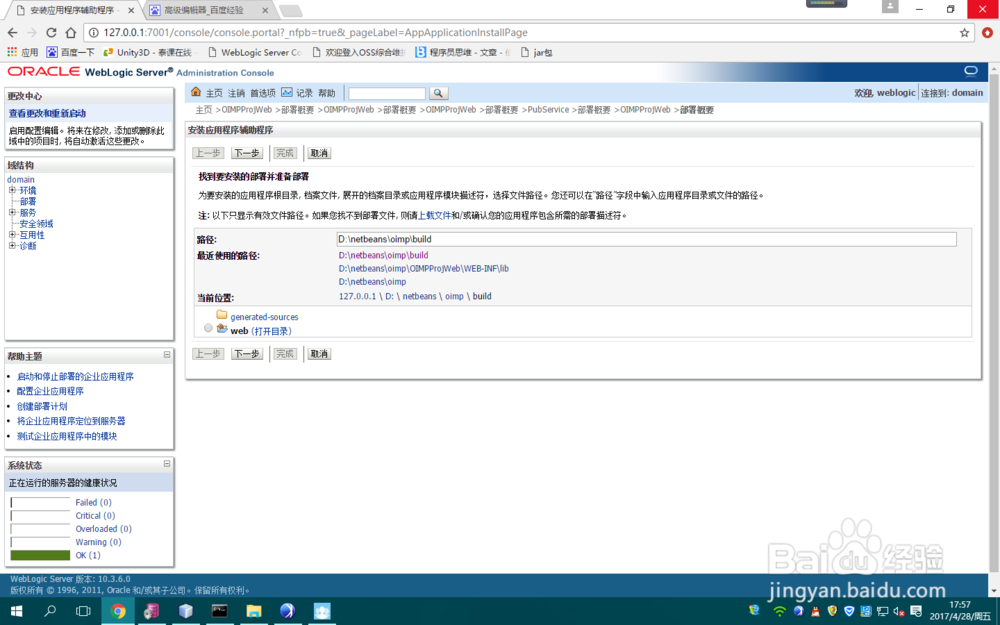This screenshot has height=625, width=1000.
Task: Click the console search text box
Action: pos(386,93)
